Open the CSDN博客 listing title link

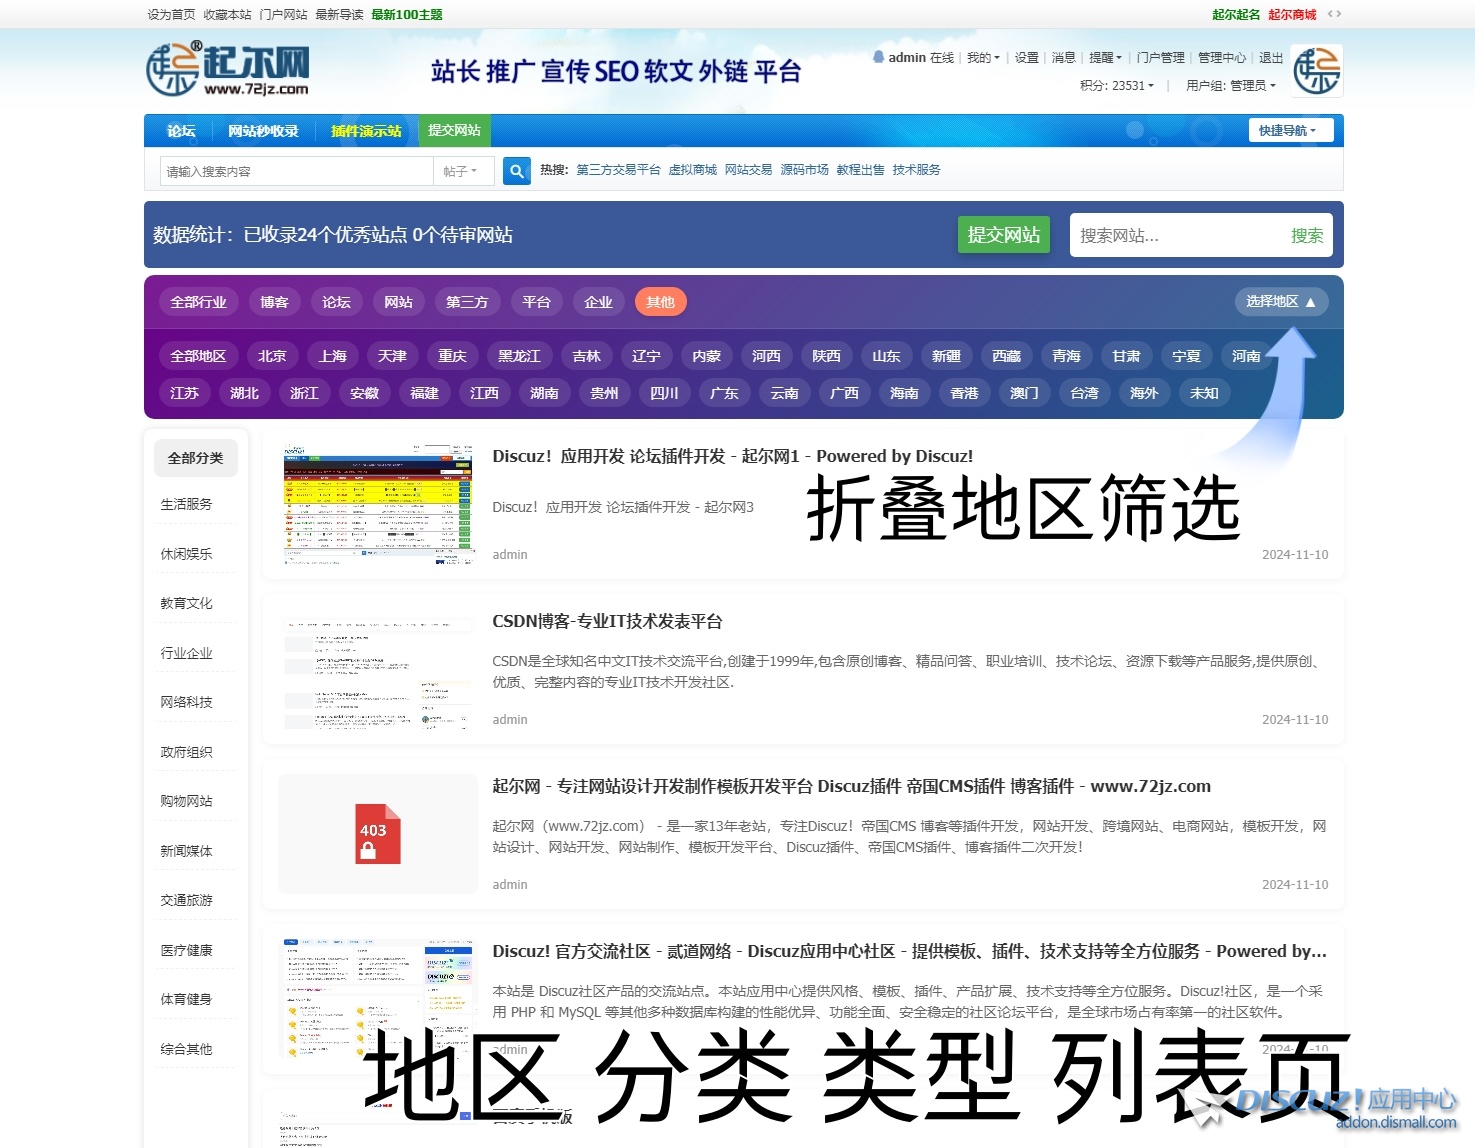point(607,621)
